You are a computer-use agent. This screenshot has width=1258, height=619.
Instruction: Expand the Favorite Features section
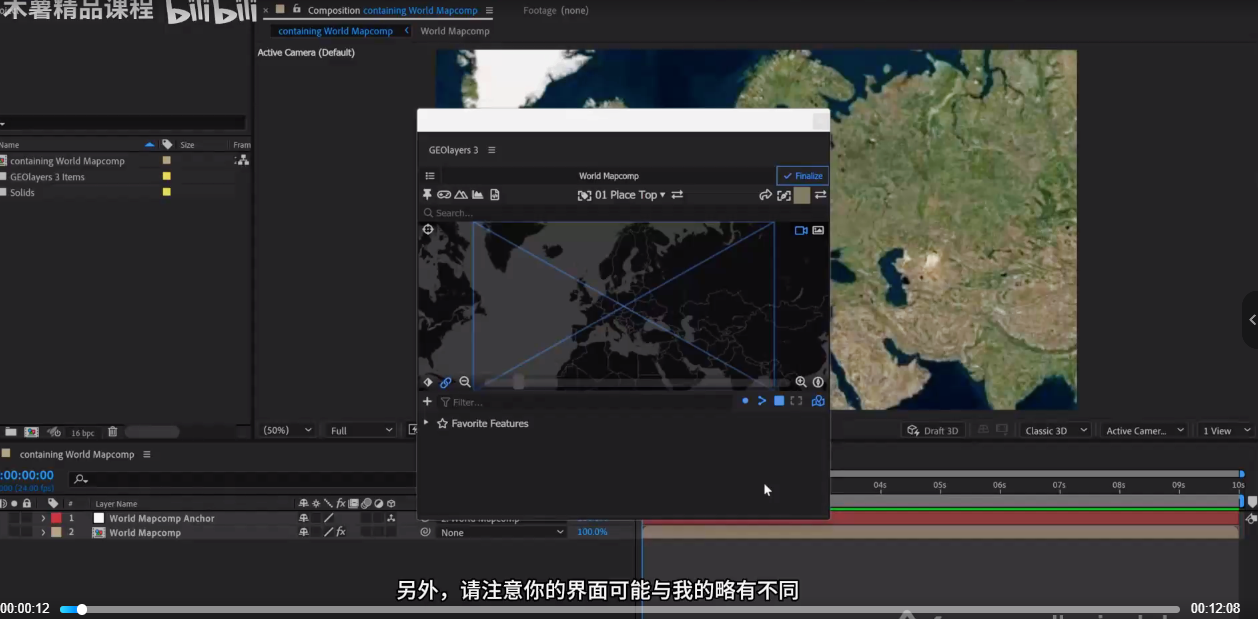tap(426, 423)
